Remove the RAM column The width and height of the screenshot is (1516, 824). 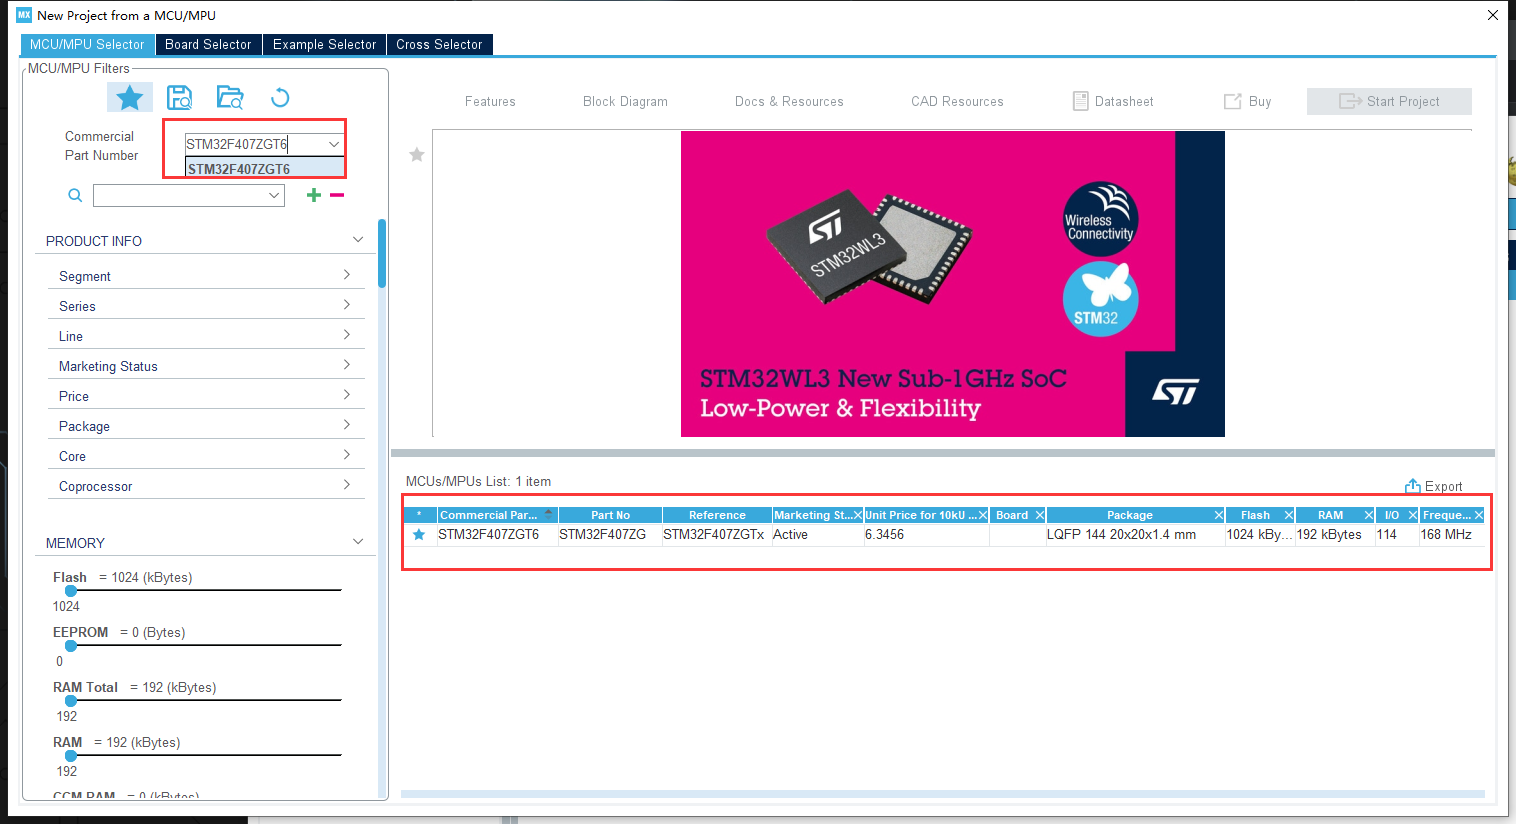pyautogui.click(x=1369, y=515)
